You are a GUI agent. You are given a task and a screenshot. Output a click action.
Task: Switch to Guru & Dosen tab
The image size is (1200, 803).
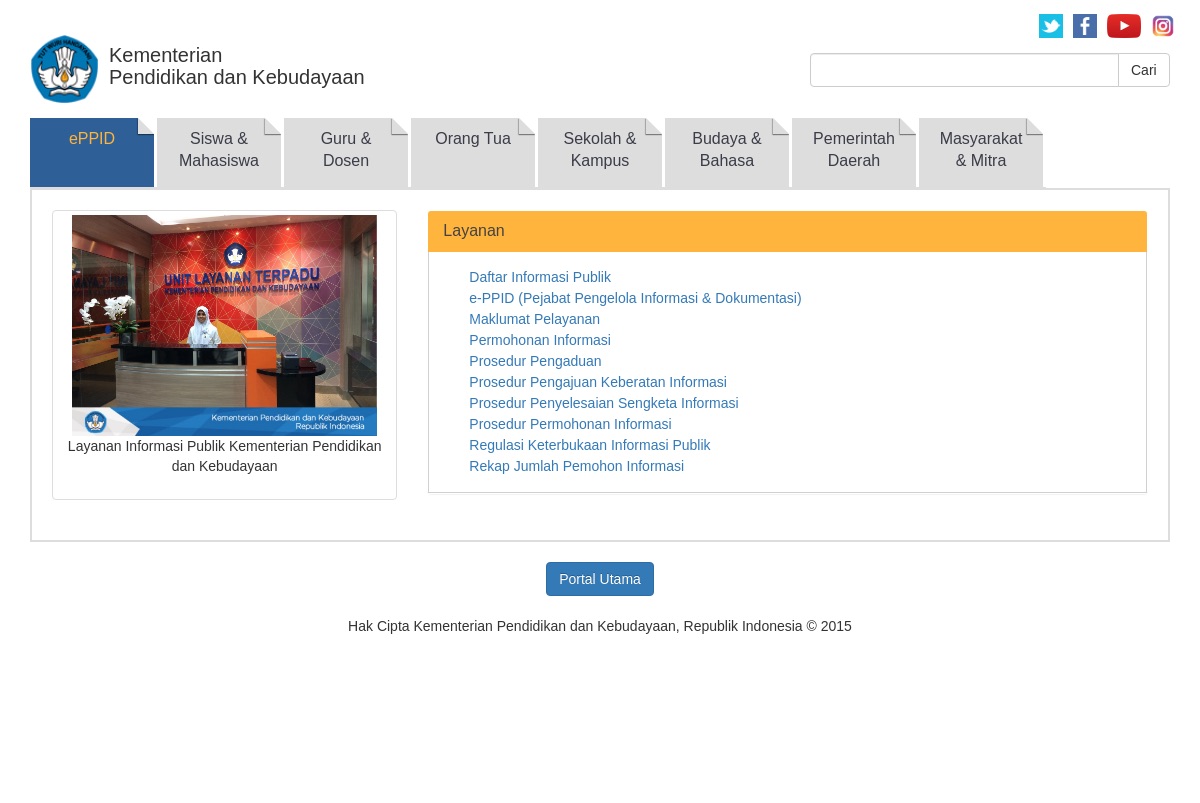click(346, 152)
